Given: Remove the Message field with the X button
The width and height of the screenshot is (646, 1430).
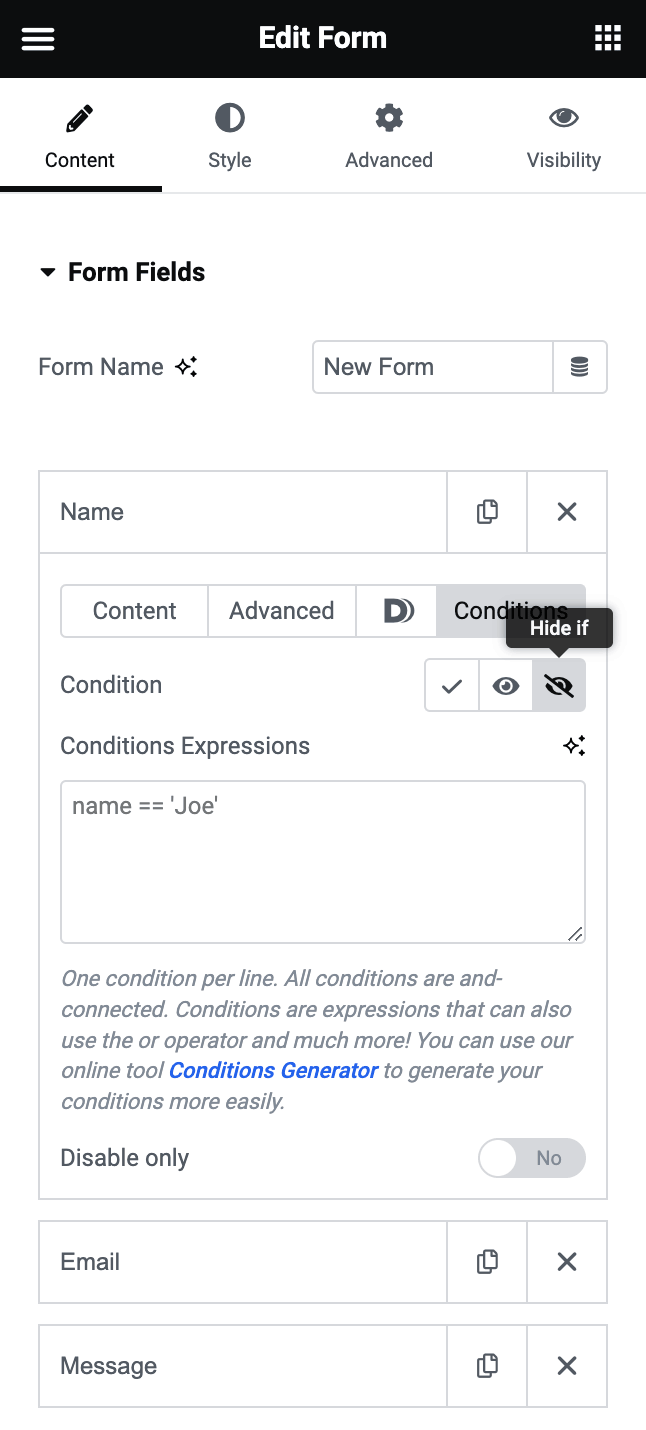Looking at the screenshot, I should point(567,1365).
